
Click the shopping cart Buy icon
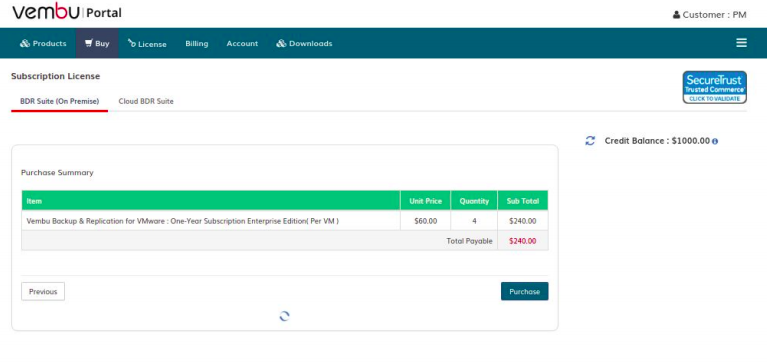(x=89, y=43)
